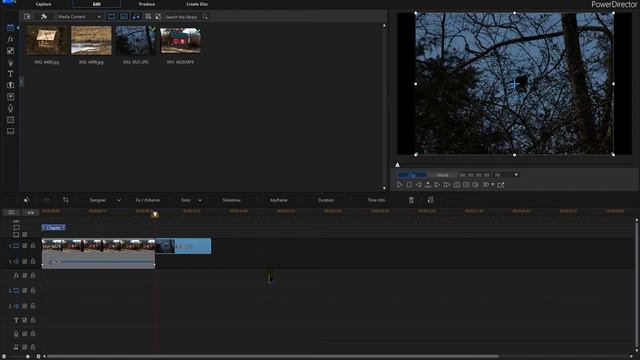Toggle video track 2 enable checkbox
This screenshot has height=360, width=640.
24,291
